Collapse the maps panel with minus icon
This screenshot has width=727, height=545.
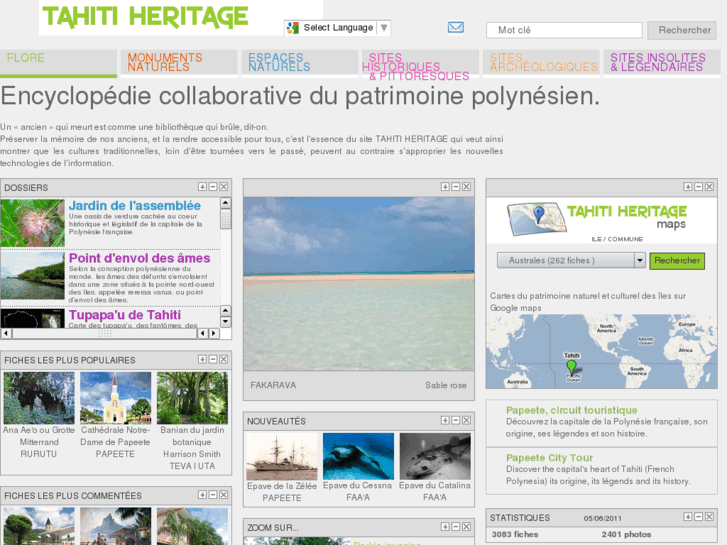tap(698, 186)
